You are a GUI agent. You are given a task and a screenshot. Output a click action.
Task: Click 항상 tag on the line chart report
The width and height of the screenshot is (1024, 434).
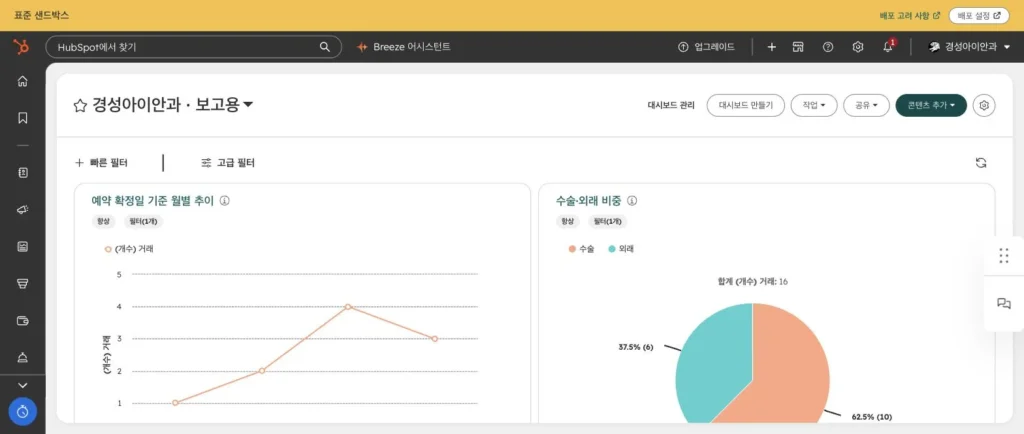[x=103, y=222]
